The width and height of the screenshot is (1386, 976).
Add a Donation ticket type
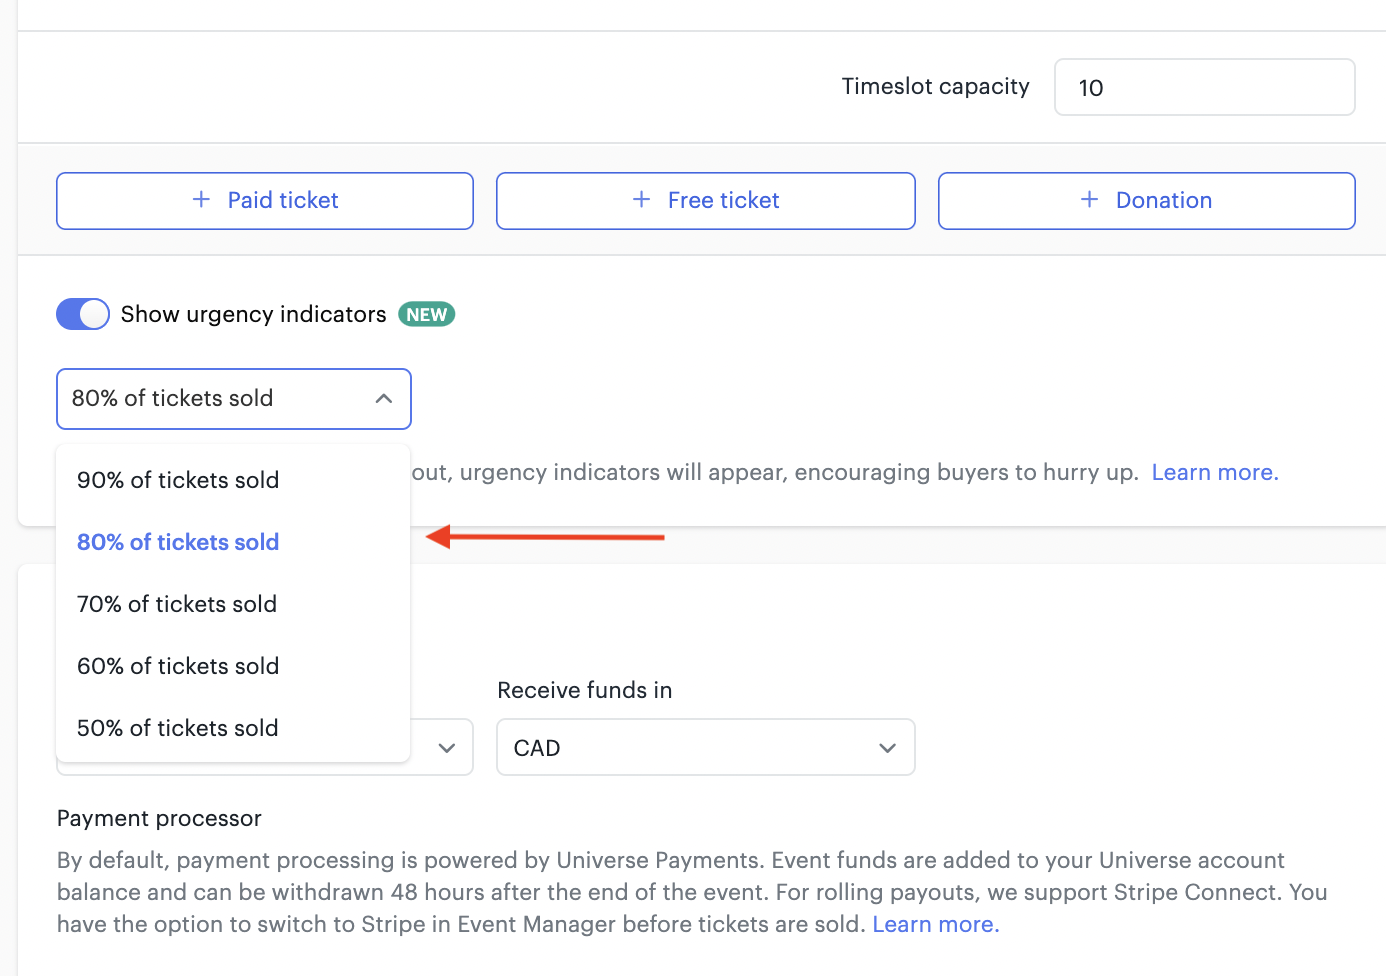[1147, 201]
